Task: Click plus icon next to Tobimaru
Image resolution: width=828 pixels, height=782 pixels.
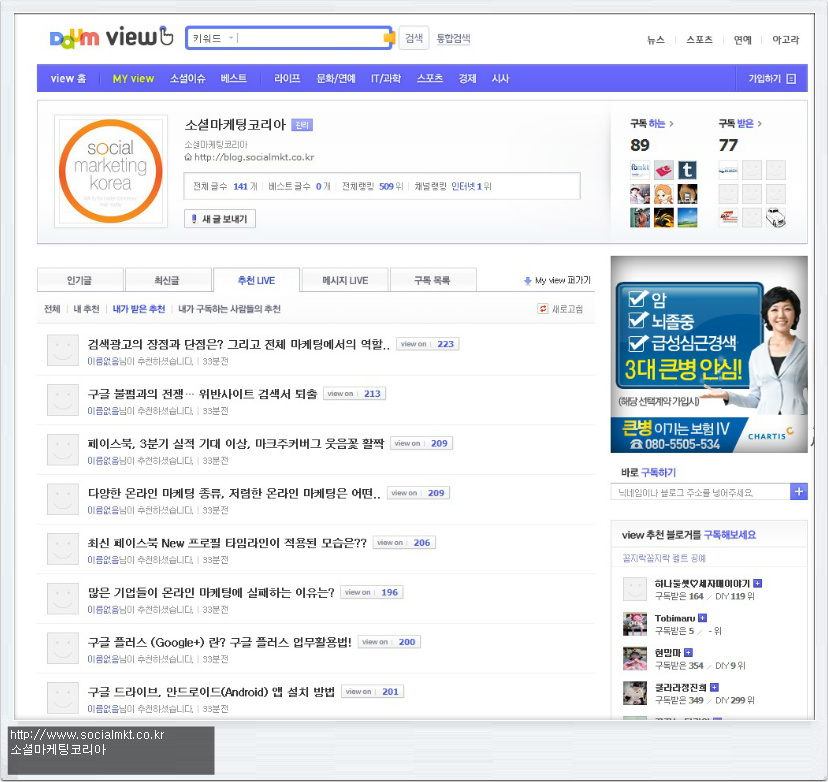Action: 702,618
